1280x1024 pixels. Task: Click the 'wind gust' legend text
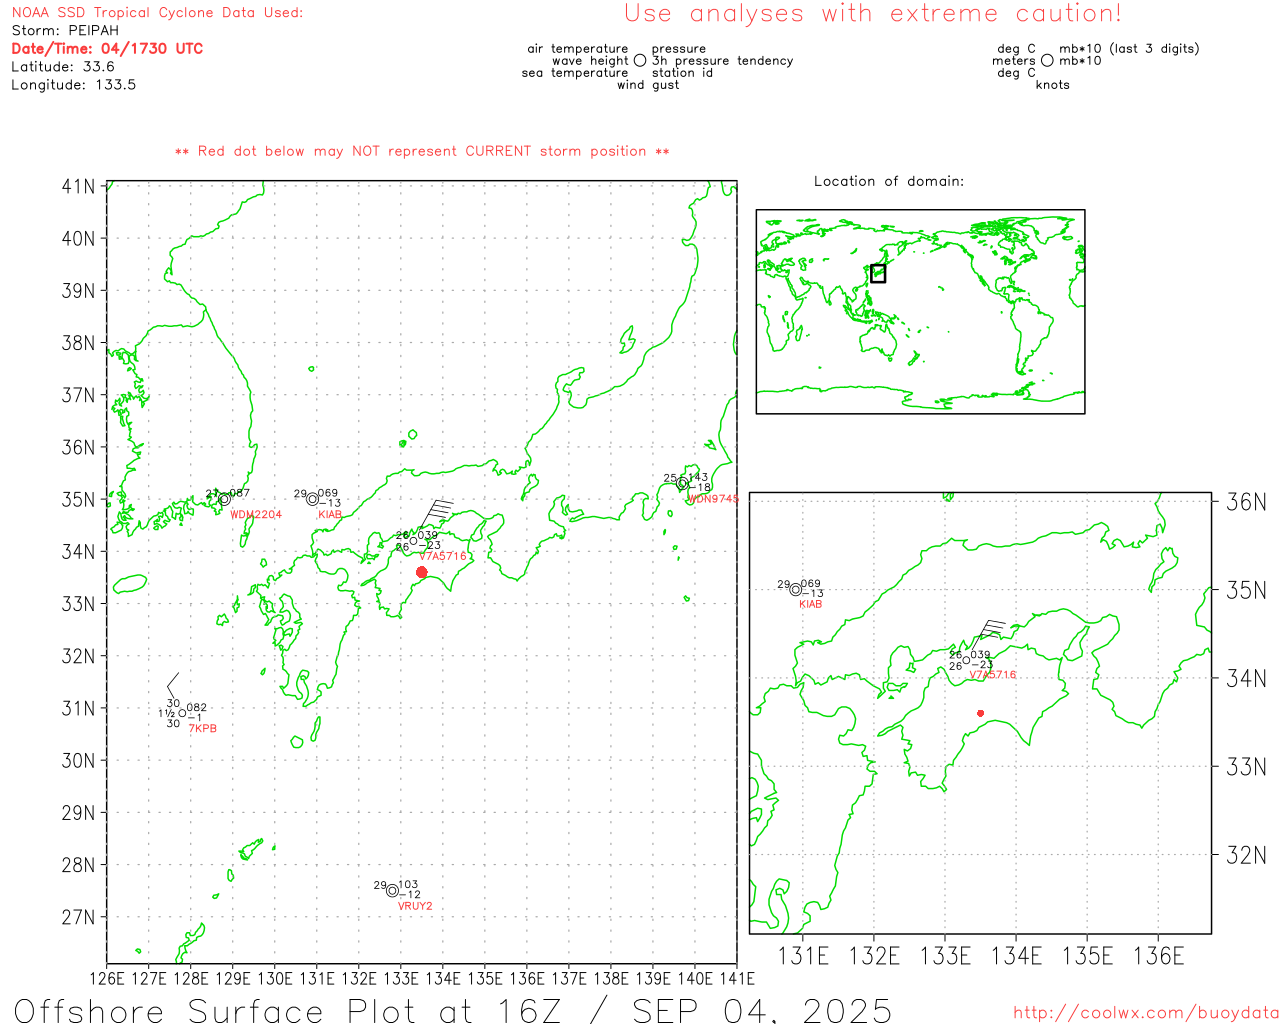point(648,85)
